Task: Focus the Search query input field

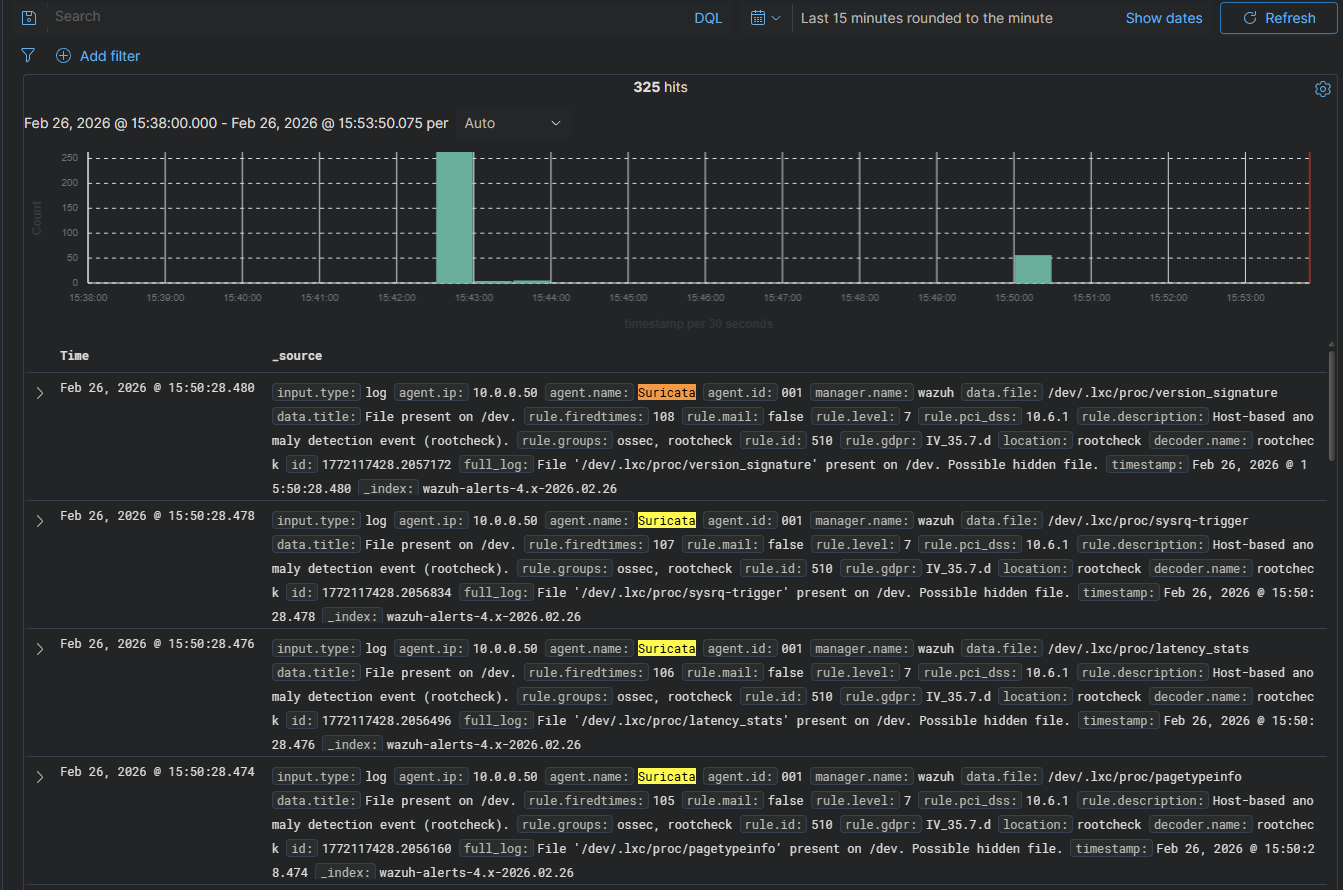Action: pos(360,17)
